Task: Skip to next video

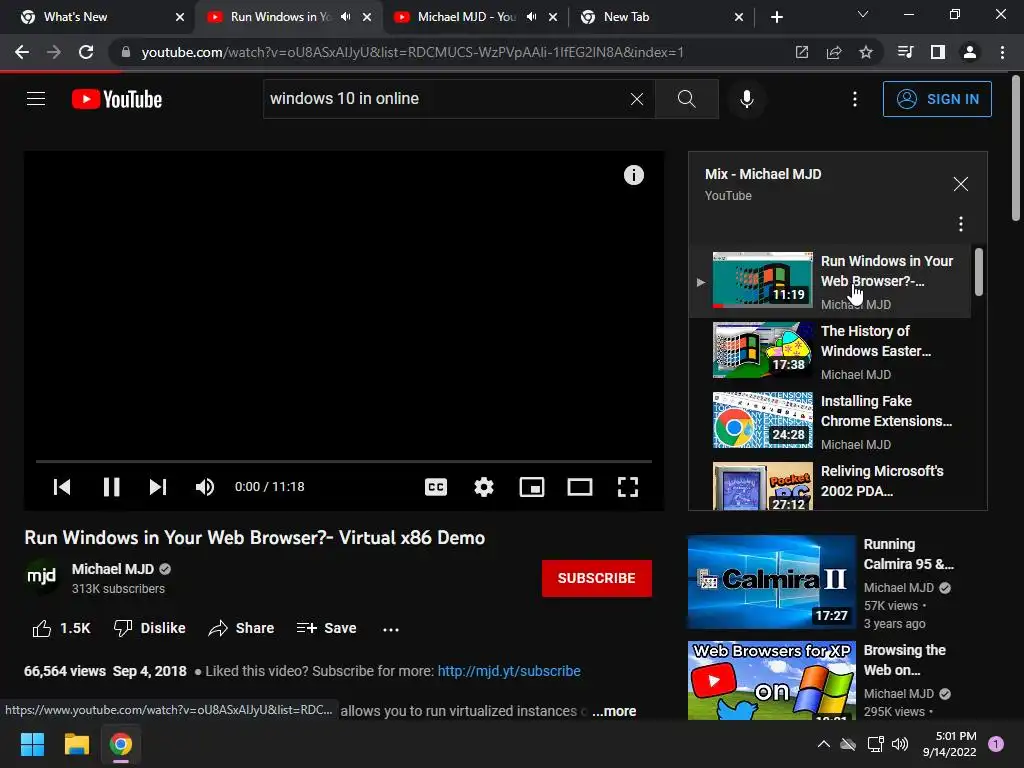Action: pos(158,487)
